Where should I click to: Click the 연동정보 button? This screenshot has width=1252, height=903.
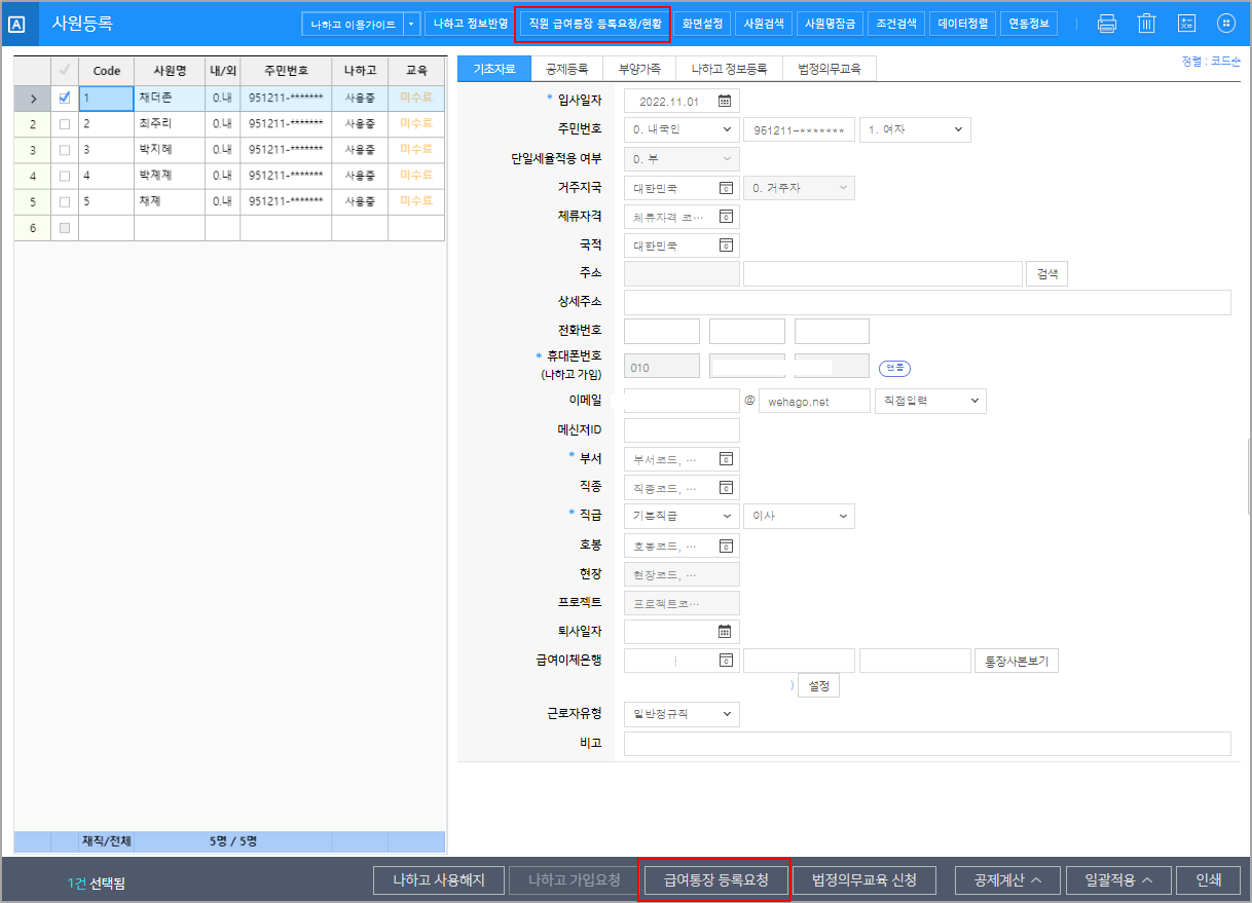pos(1029,24)
